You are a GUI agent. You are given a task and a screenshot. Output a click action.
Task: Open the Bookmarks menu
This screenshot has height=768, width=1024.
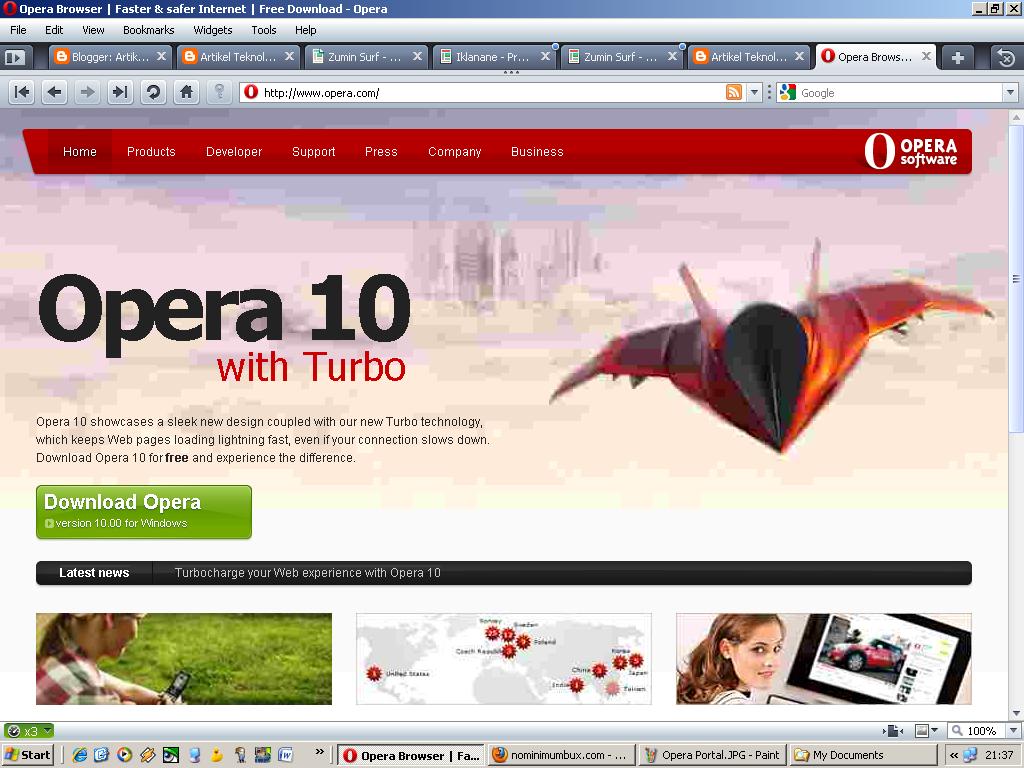[149, 30]
